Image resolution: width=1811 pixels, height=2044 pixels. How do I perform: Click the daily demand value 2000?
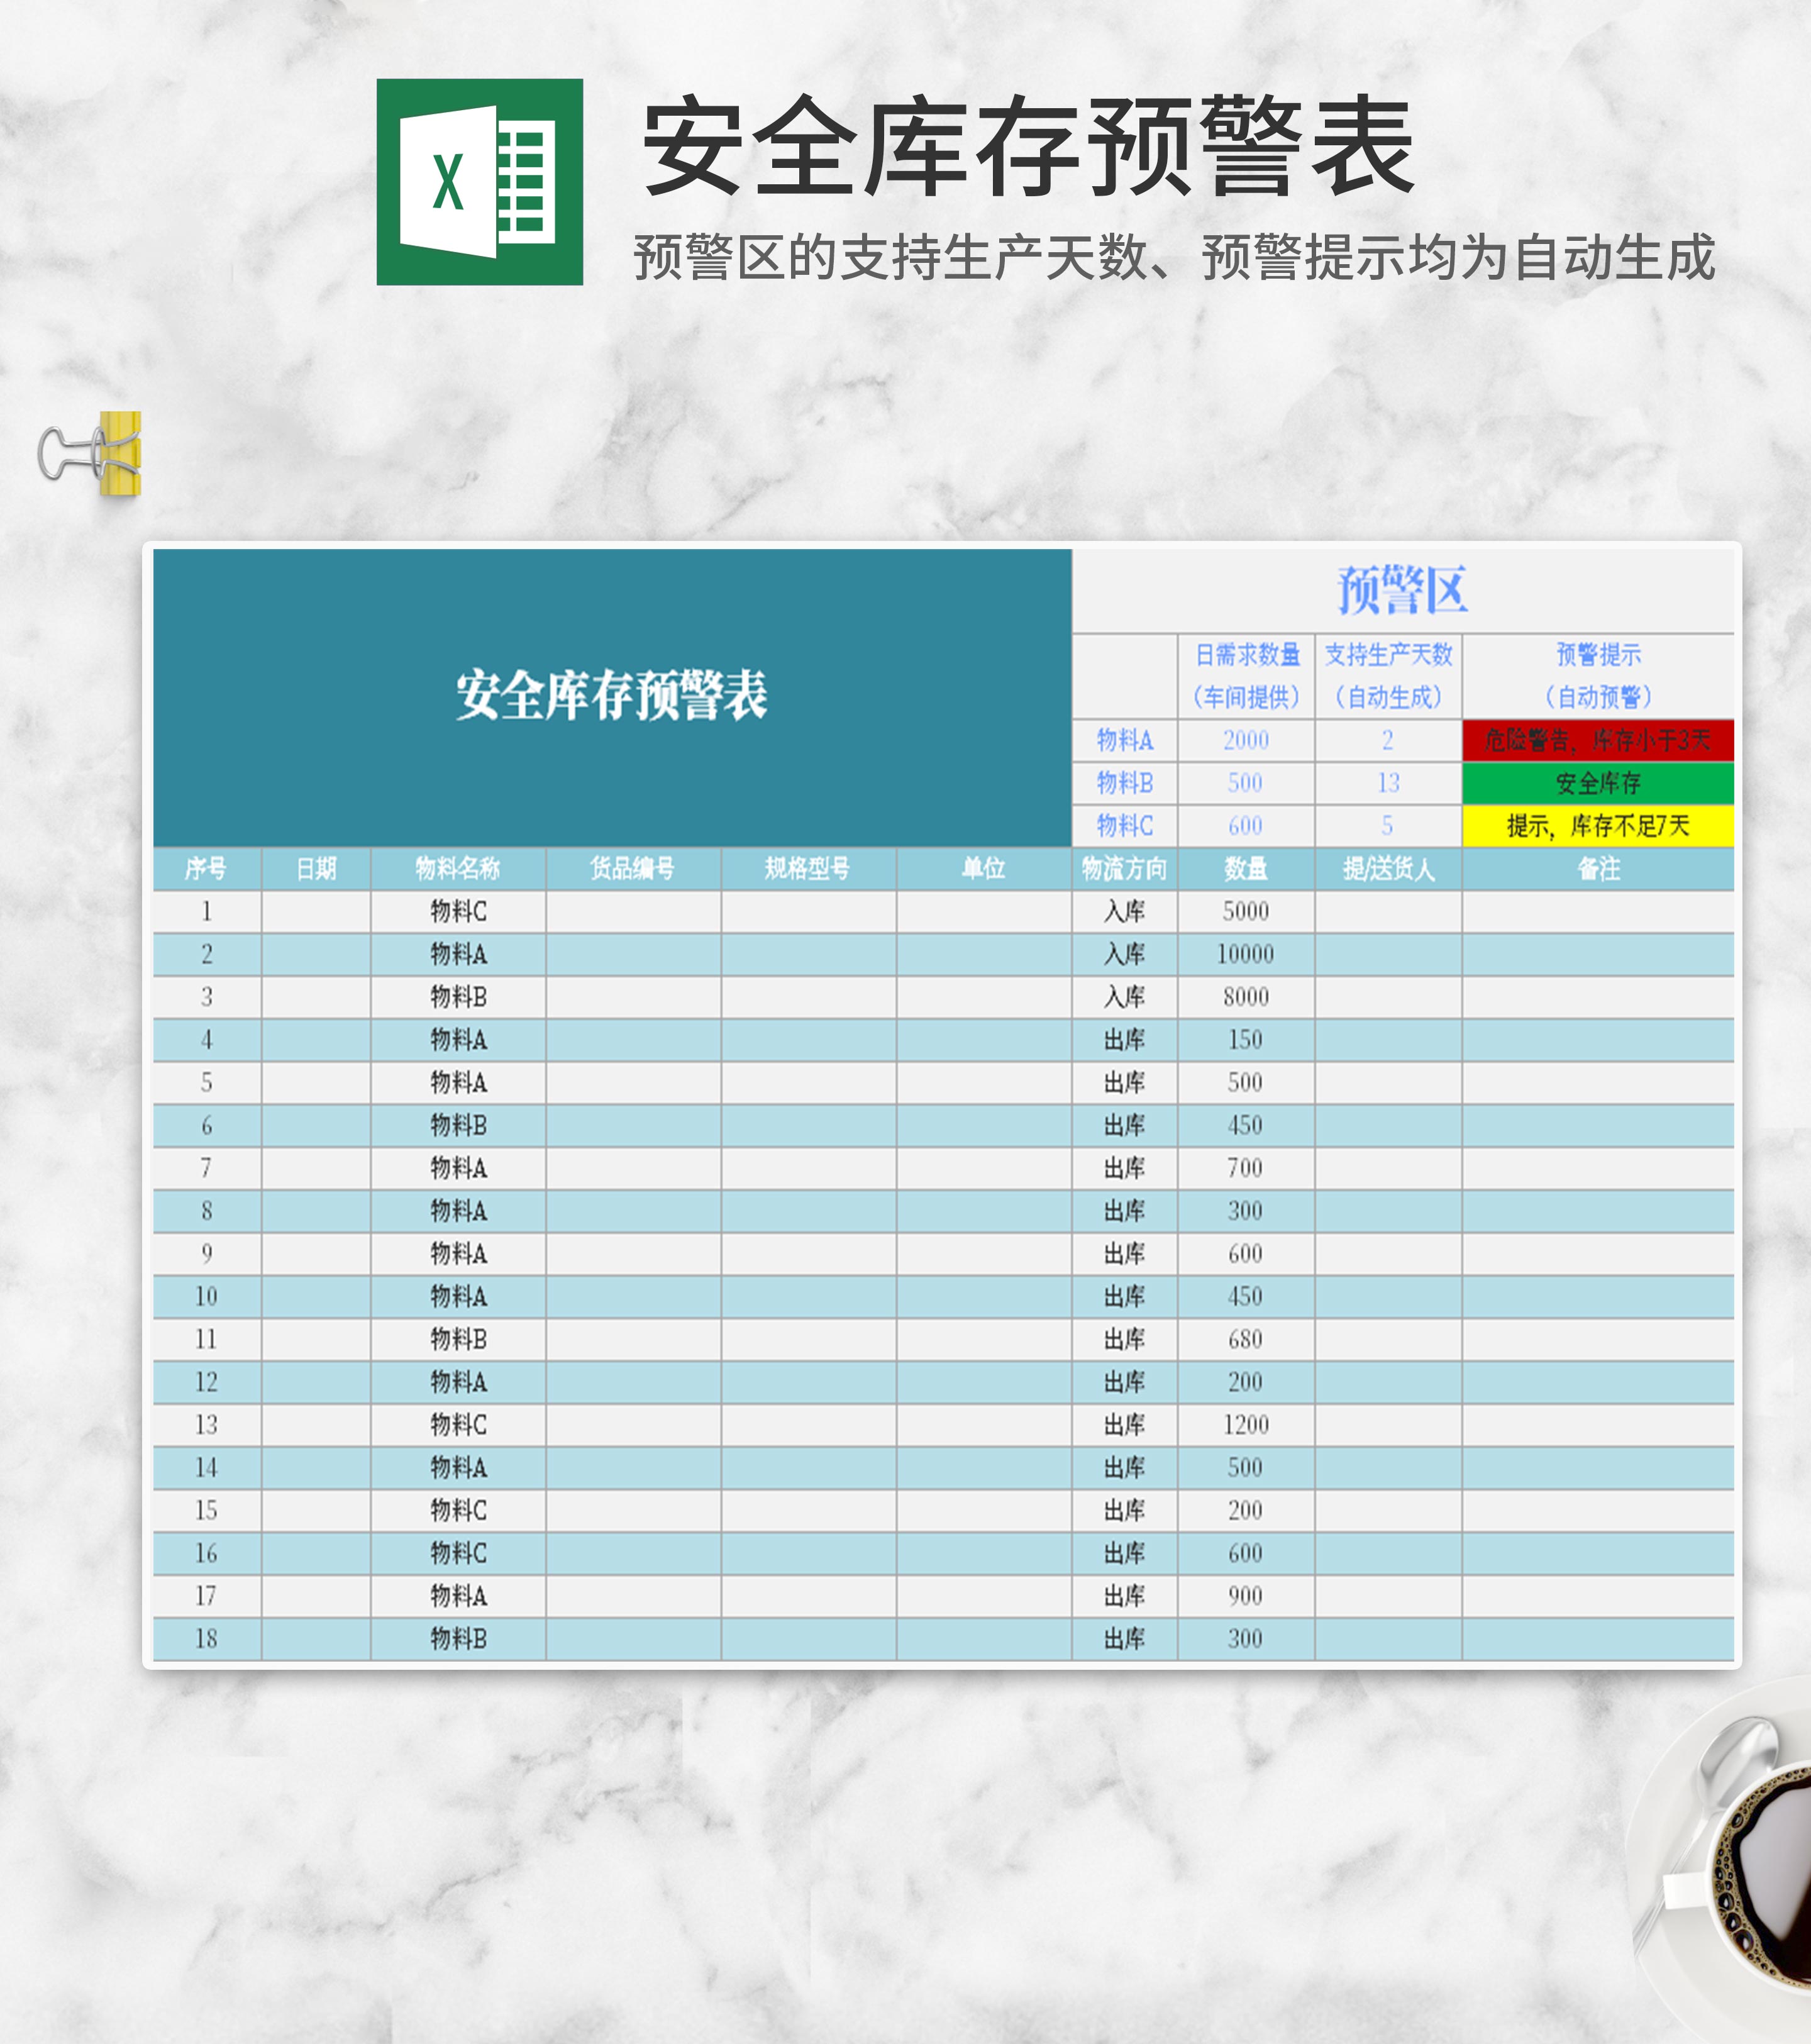1245,740
